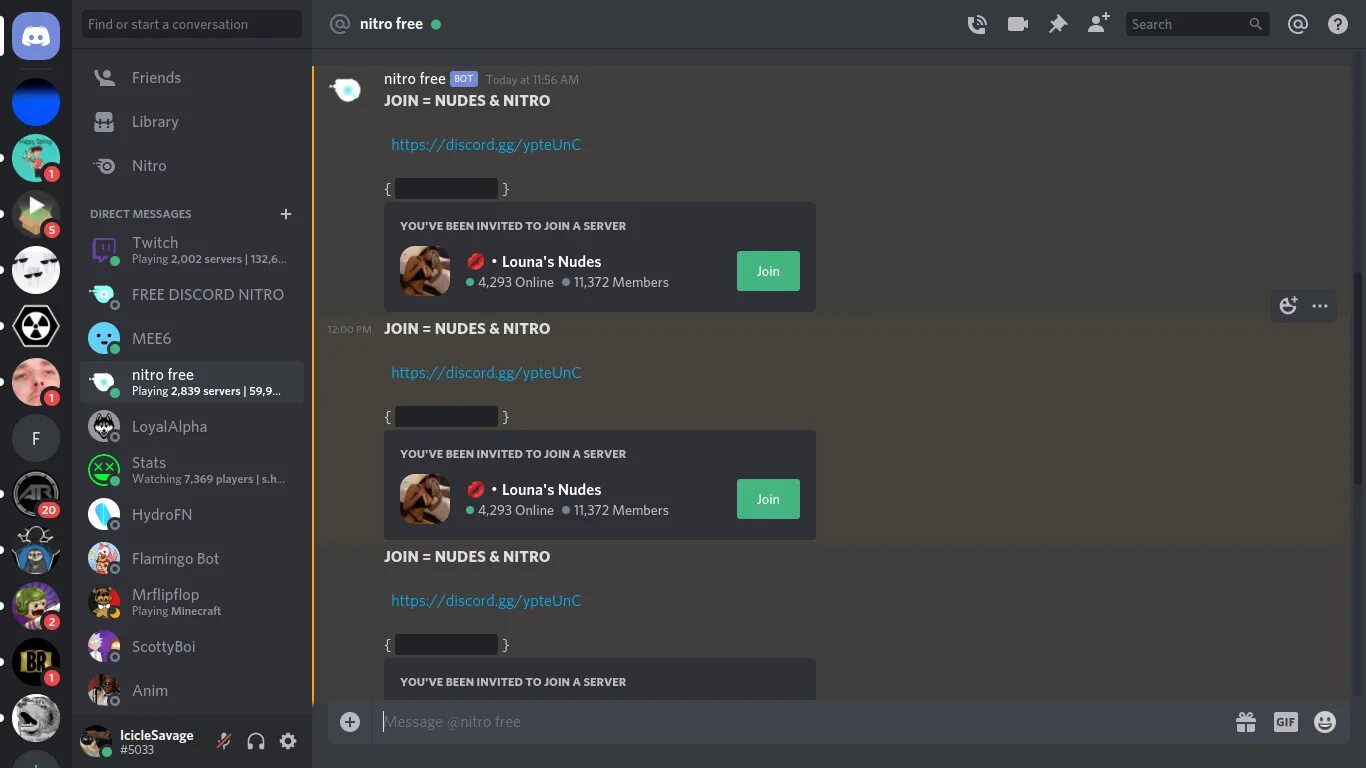1366x768 pixels.
Task: Open GIF picker
Action: (1286, 722)
